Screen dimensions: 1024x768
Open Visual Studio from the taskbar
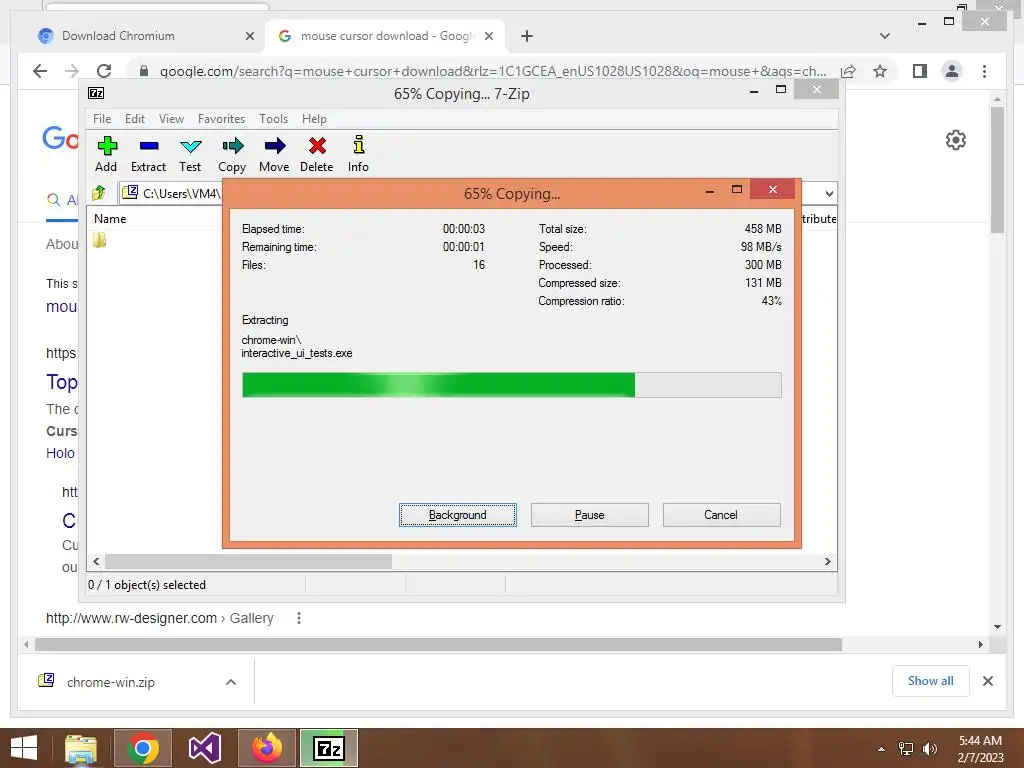pyautogui.click(x=204, y=748)
